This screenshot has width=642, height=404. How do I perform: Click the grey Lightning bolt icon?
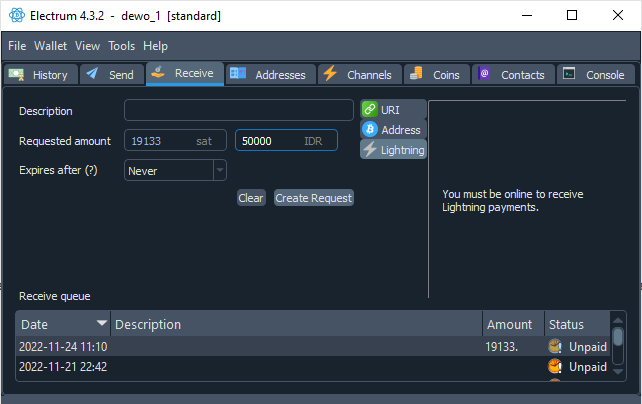click(x=370, y=149)
